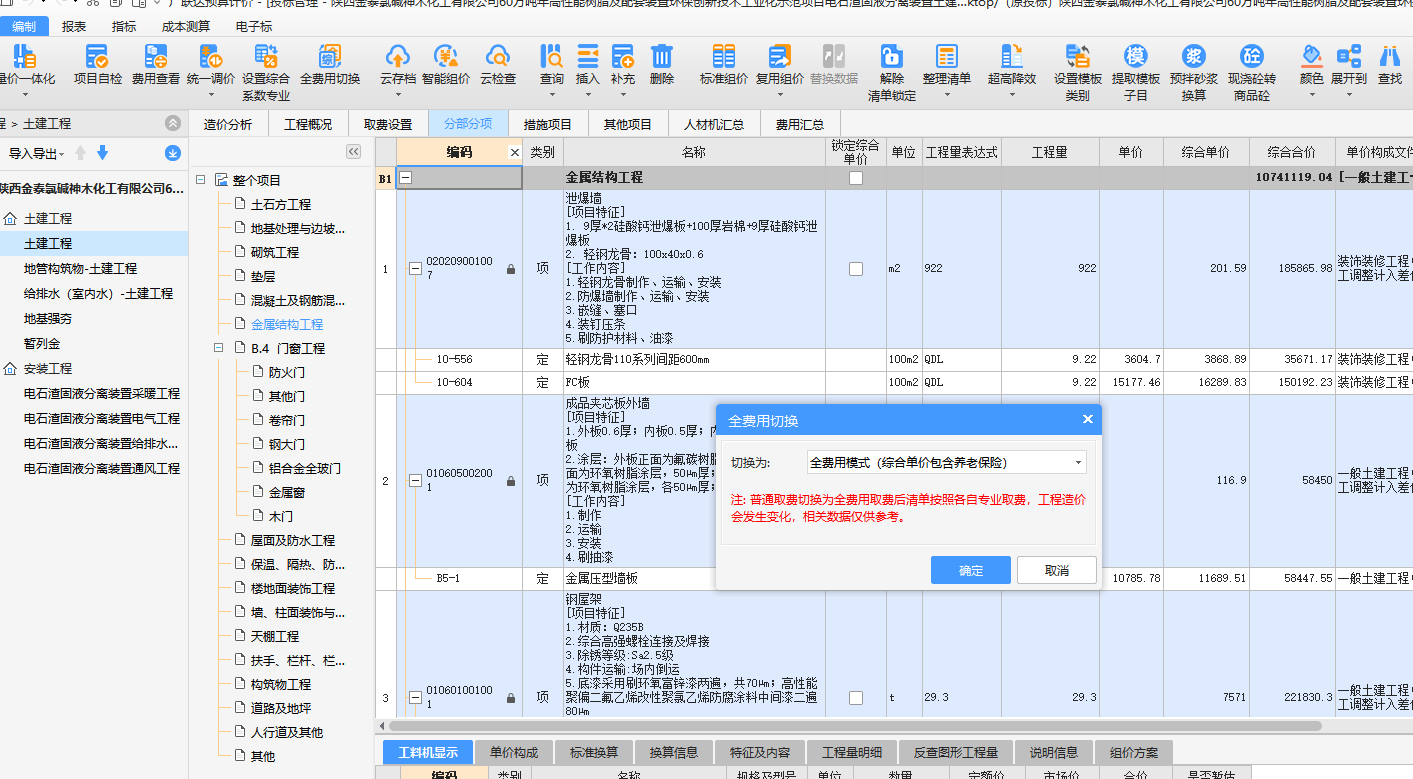Collapse the B1 金属结构工程 section row
The image size is (1413, 779).
pyautogui.click(x=405, y=178)
